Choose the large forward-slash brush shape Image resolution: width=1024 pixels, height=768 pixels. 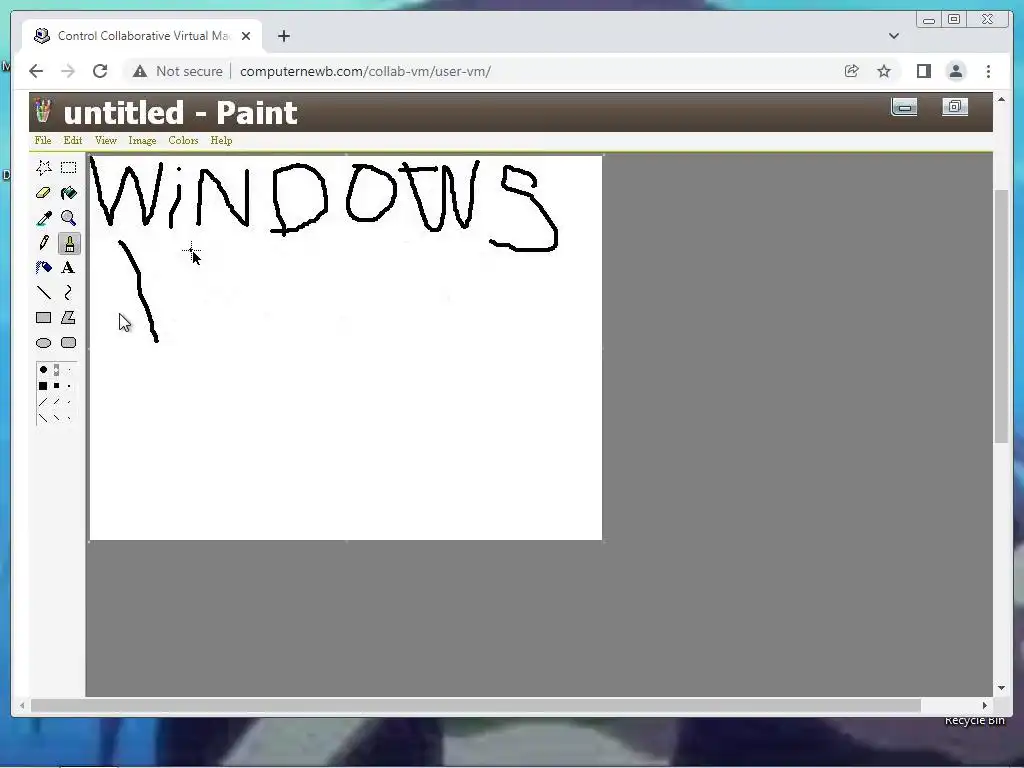[43, 402]
